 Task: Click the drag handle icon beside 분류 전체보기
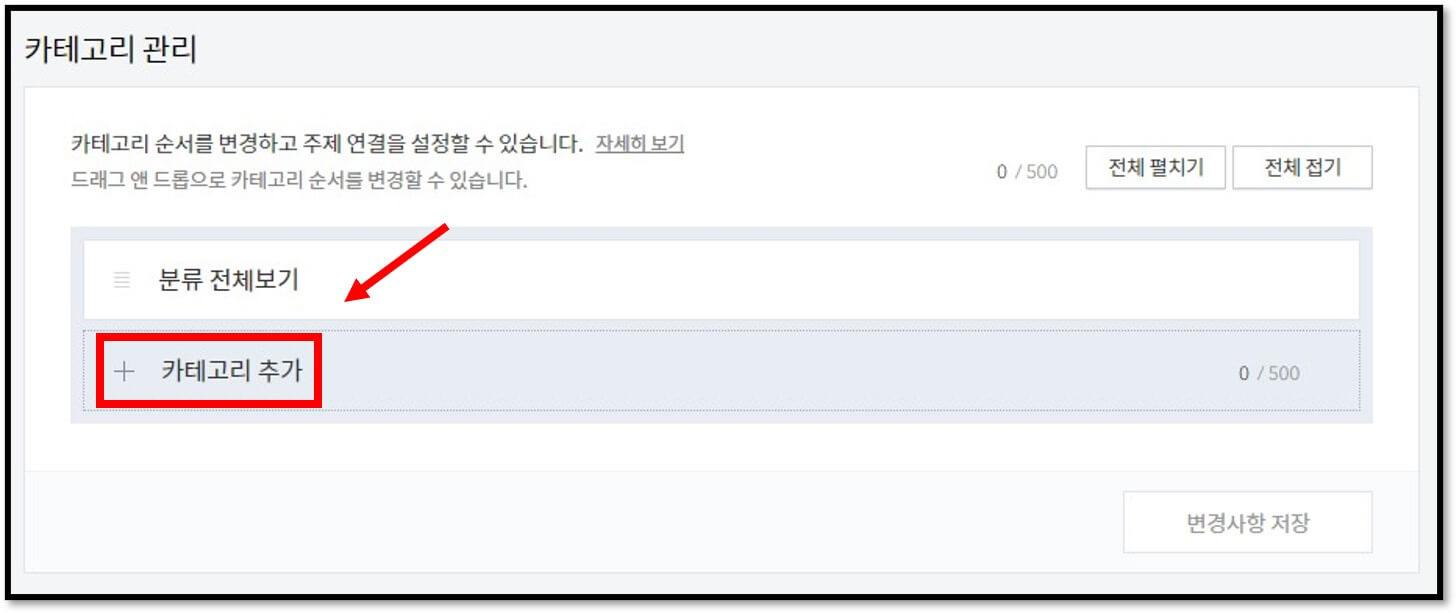[122, 280]
